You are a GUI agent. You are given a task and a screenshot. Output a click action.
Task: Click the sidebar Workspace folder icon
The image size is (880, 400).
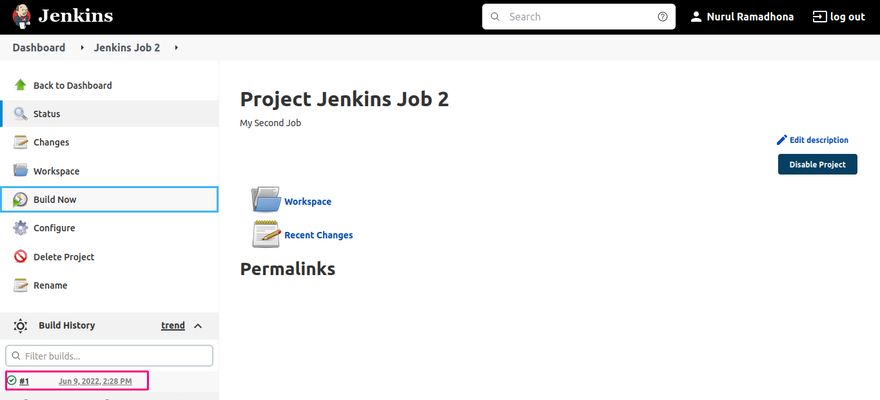click(20, 171)
